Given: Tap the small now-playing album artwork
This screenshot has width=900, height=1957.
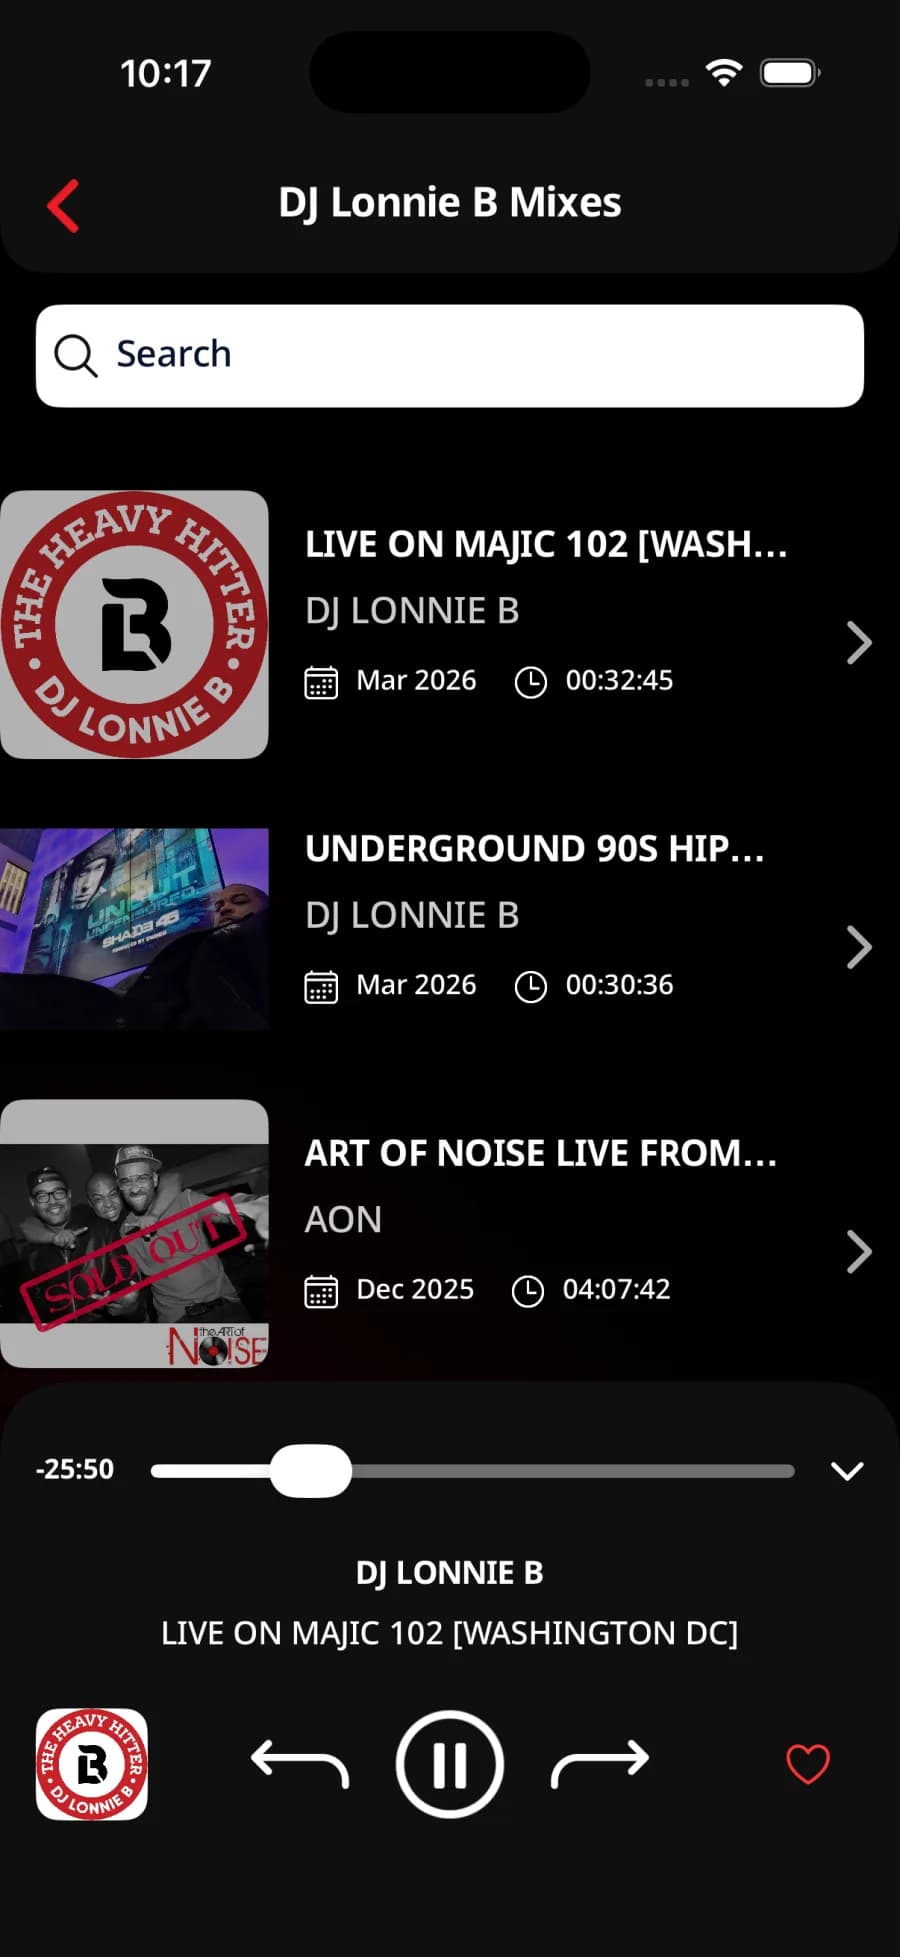Looking at the screenshot, I should [x=92, y=1764].
